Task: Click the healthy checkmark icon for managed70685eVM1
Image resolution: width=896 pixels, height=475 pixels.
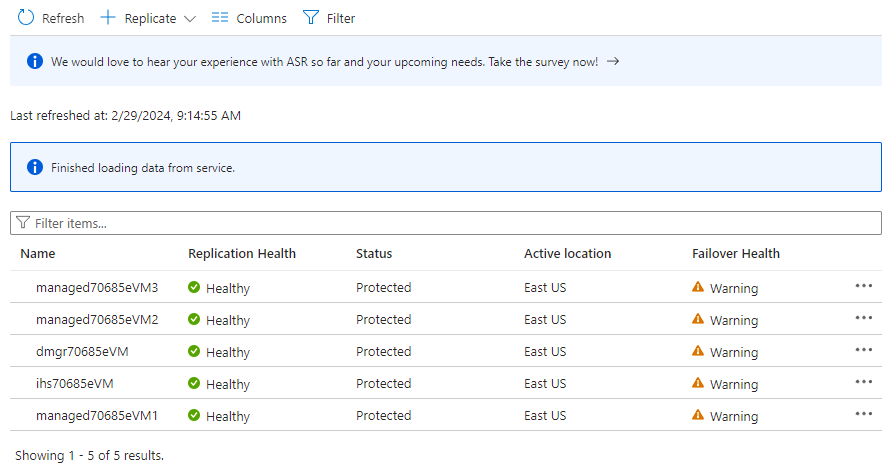Action: tap(194, 415)
